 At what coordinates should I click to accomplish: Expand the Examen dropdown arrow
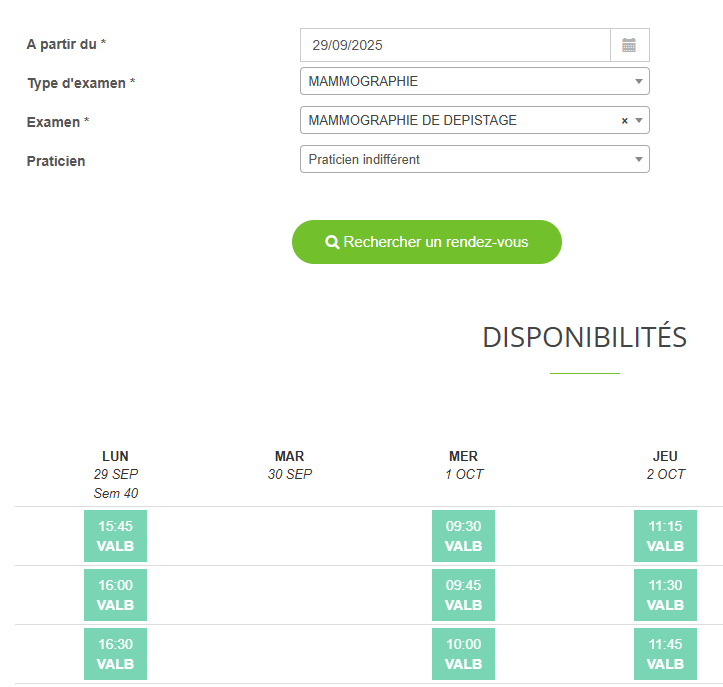(x=639, y=121)
